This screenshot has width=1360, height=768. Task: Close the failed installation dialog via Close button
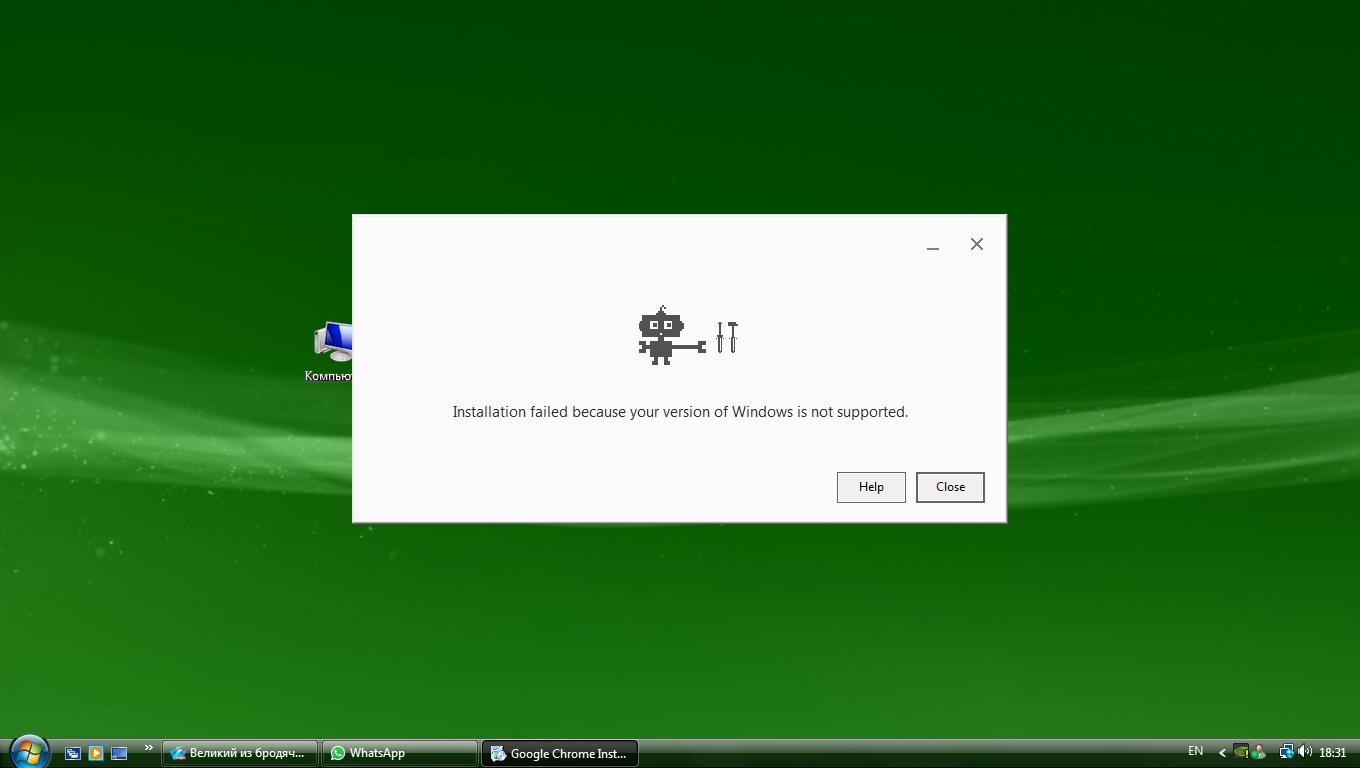pyautogui.click(x=950, y=487)
